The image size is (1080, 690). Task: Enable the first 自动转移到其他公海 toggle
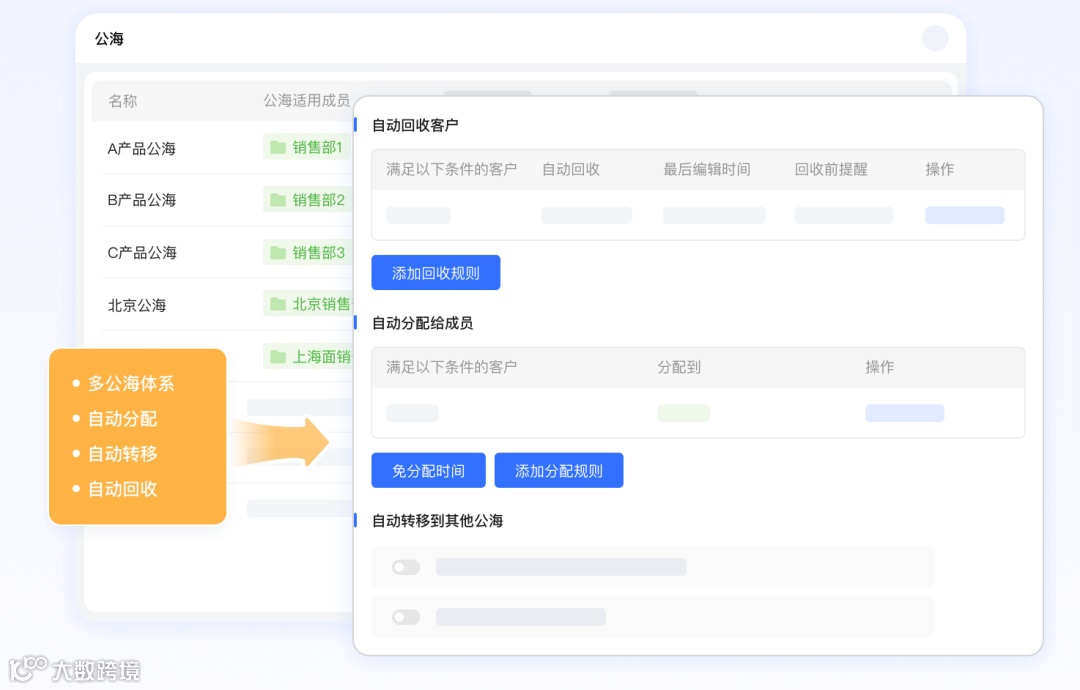tap(405, 567)
